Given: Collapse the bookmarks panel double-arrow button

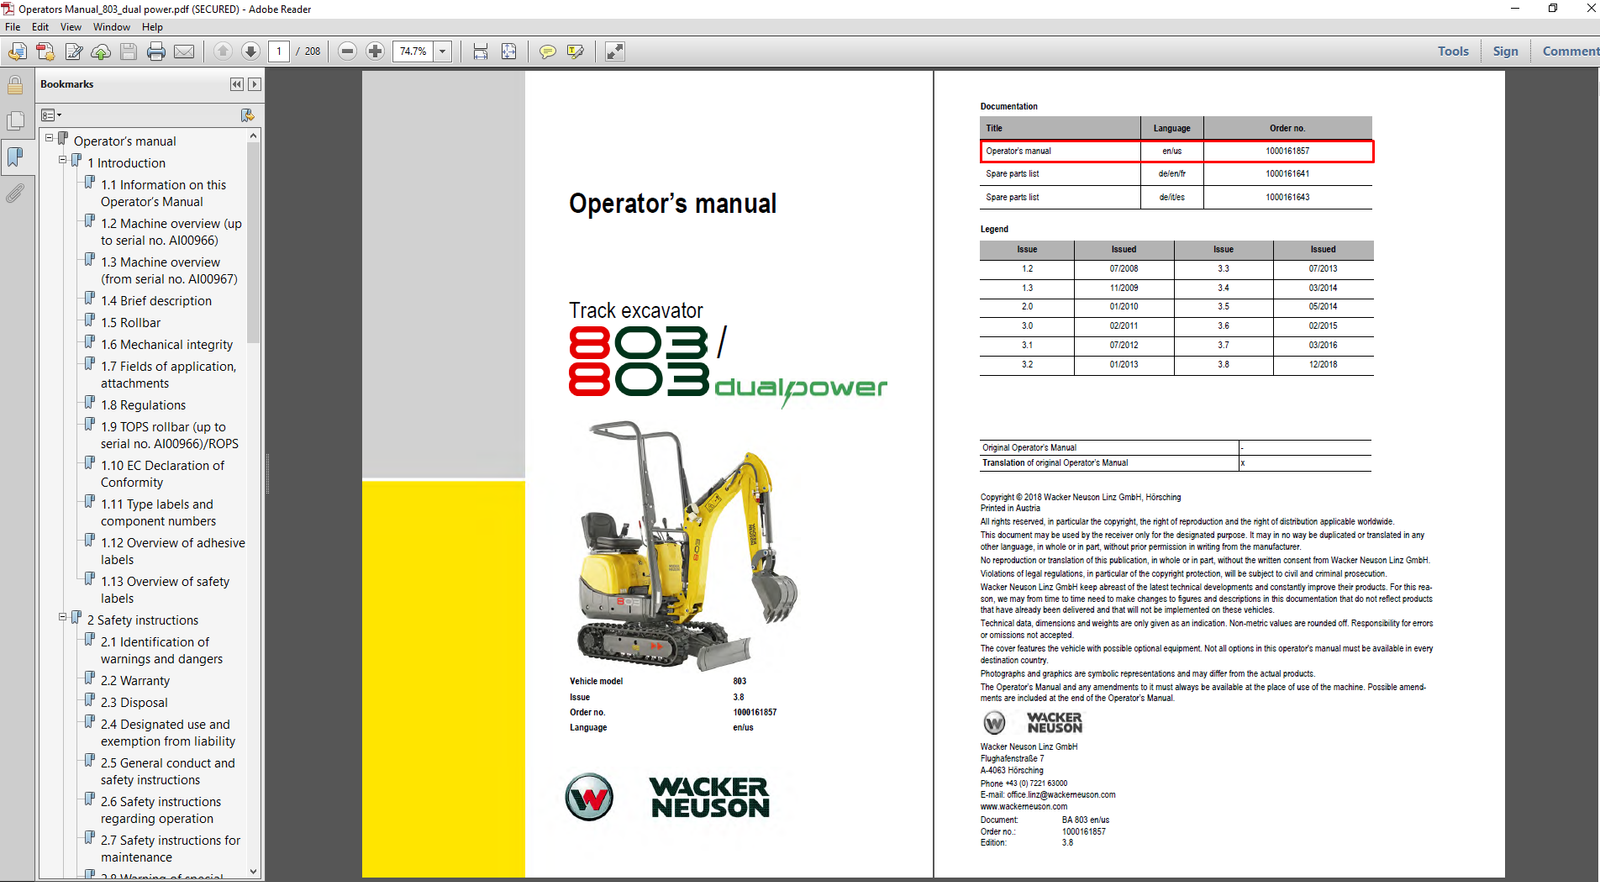Looking at the screenshot, I should coord(237,84).
